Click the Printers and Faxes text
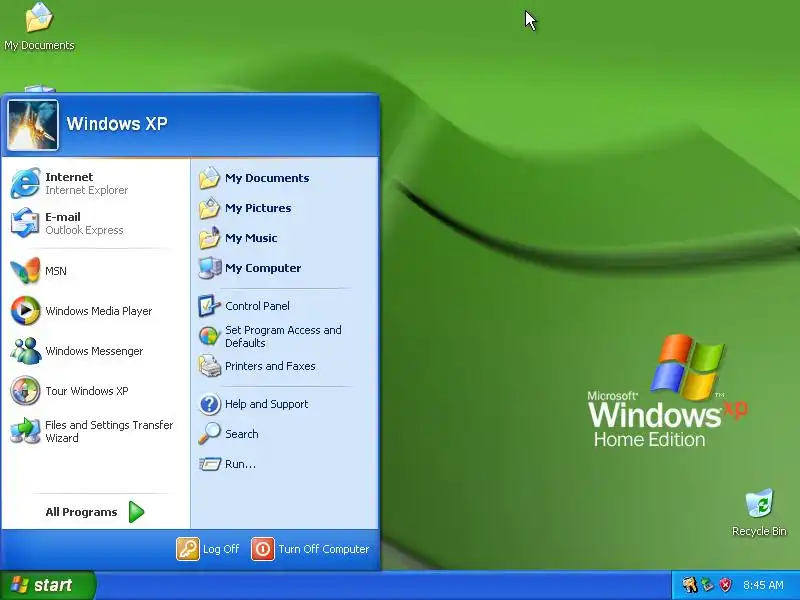Viewport: 800px width, 600px height. click(x=270, y=366)
